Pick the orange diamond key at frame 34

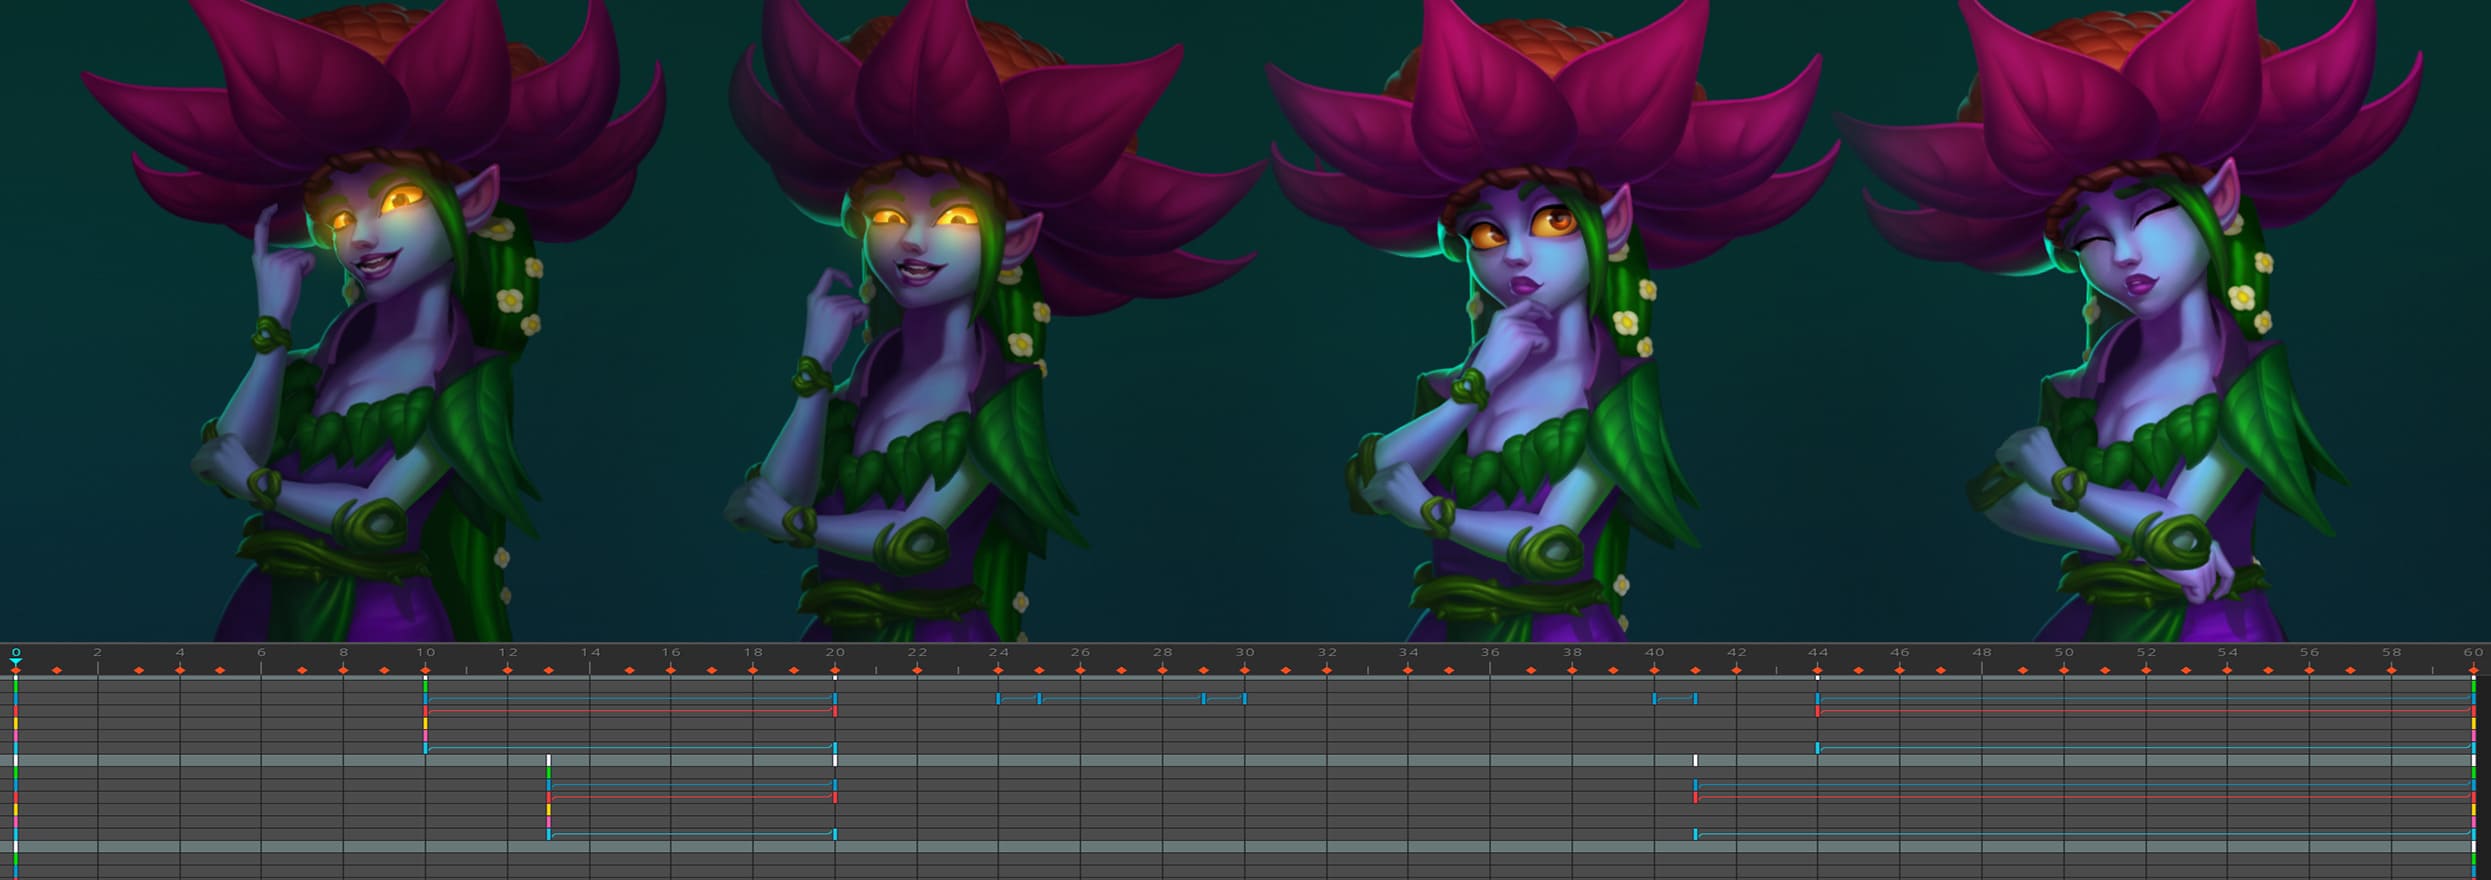(x=1408, y=670)
